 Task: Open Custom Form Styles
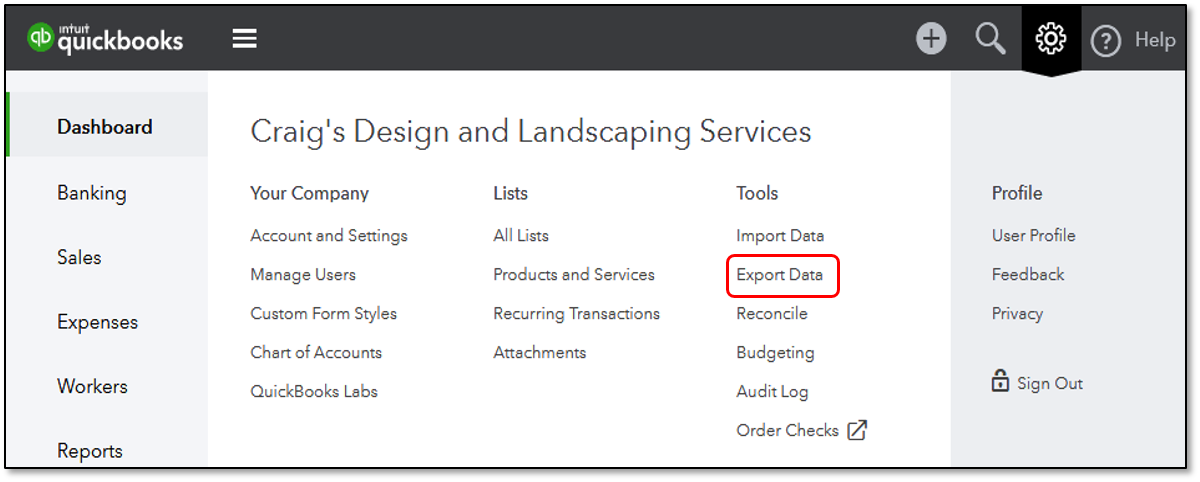324,313
